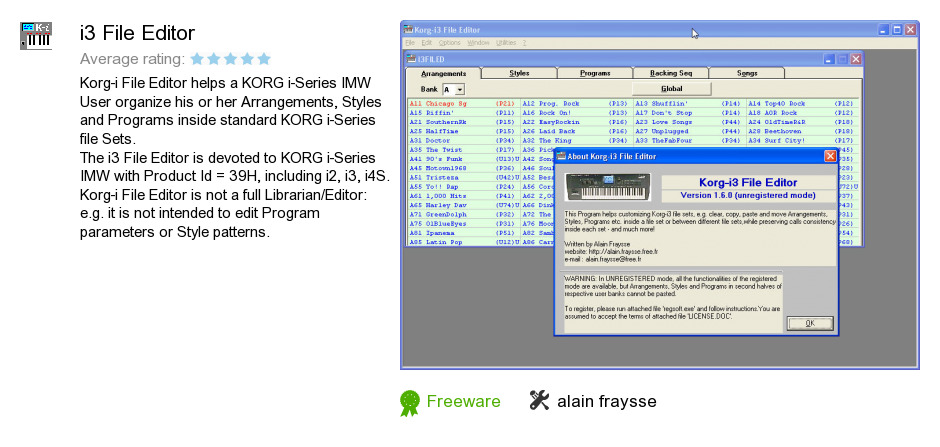Image resolution: width=940 pixels, height=447 pixels.
Task: Click the Korg keyboard photo in About dialog
Action: [x=608, y=187]
